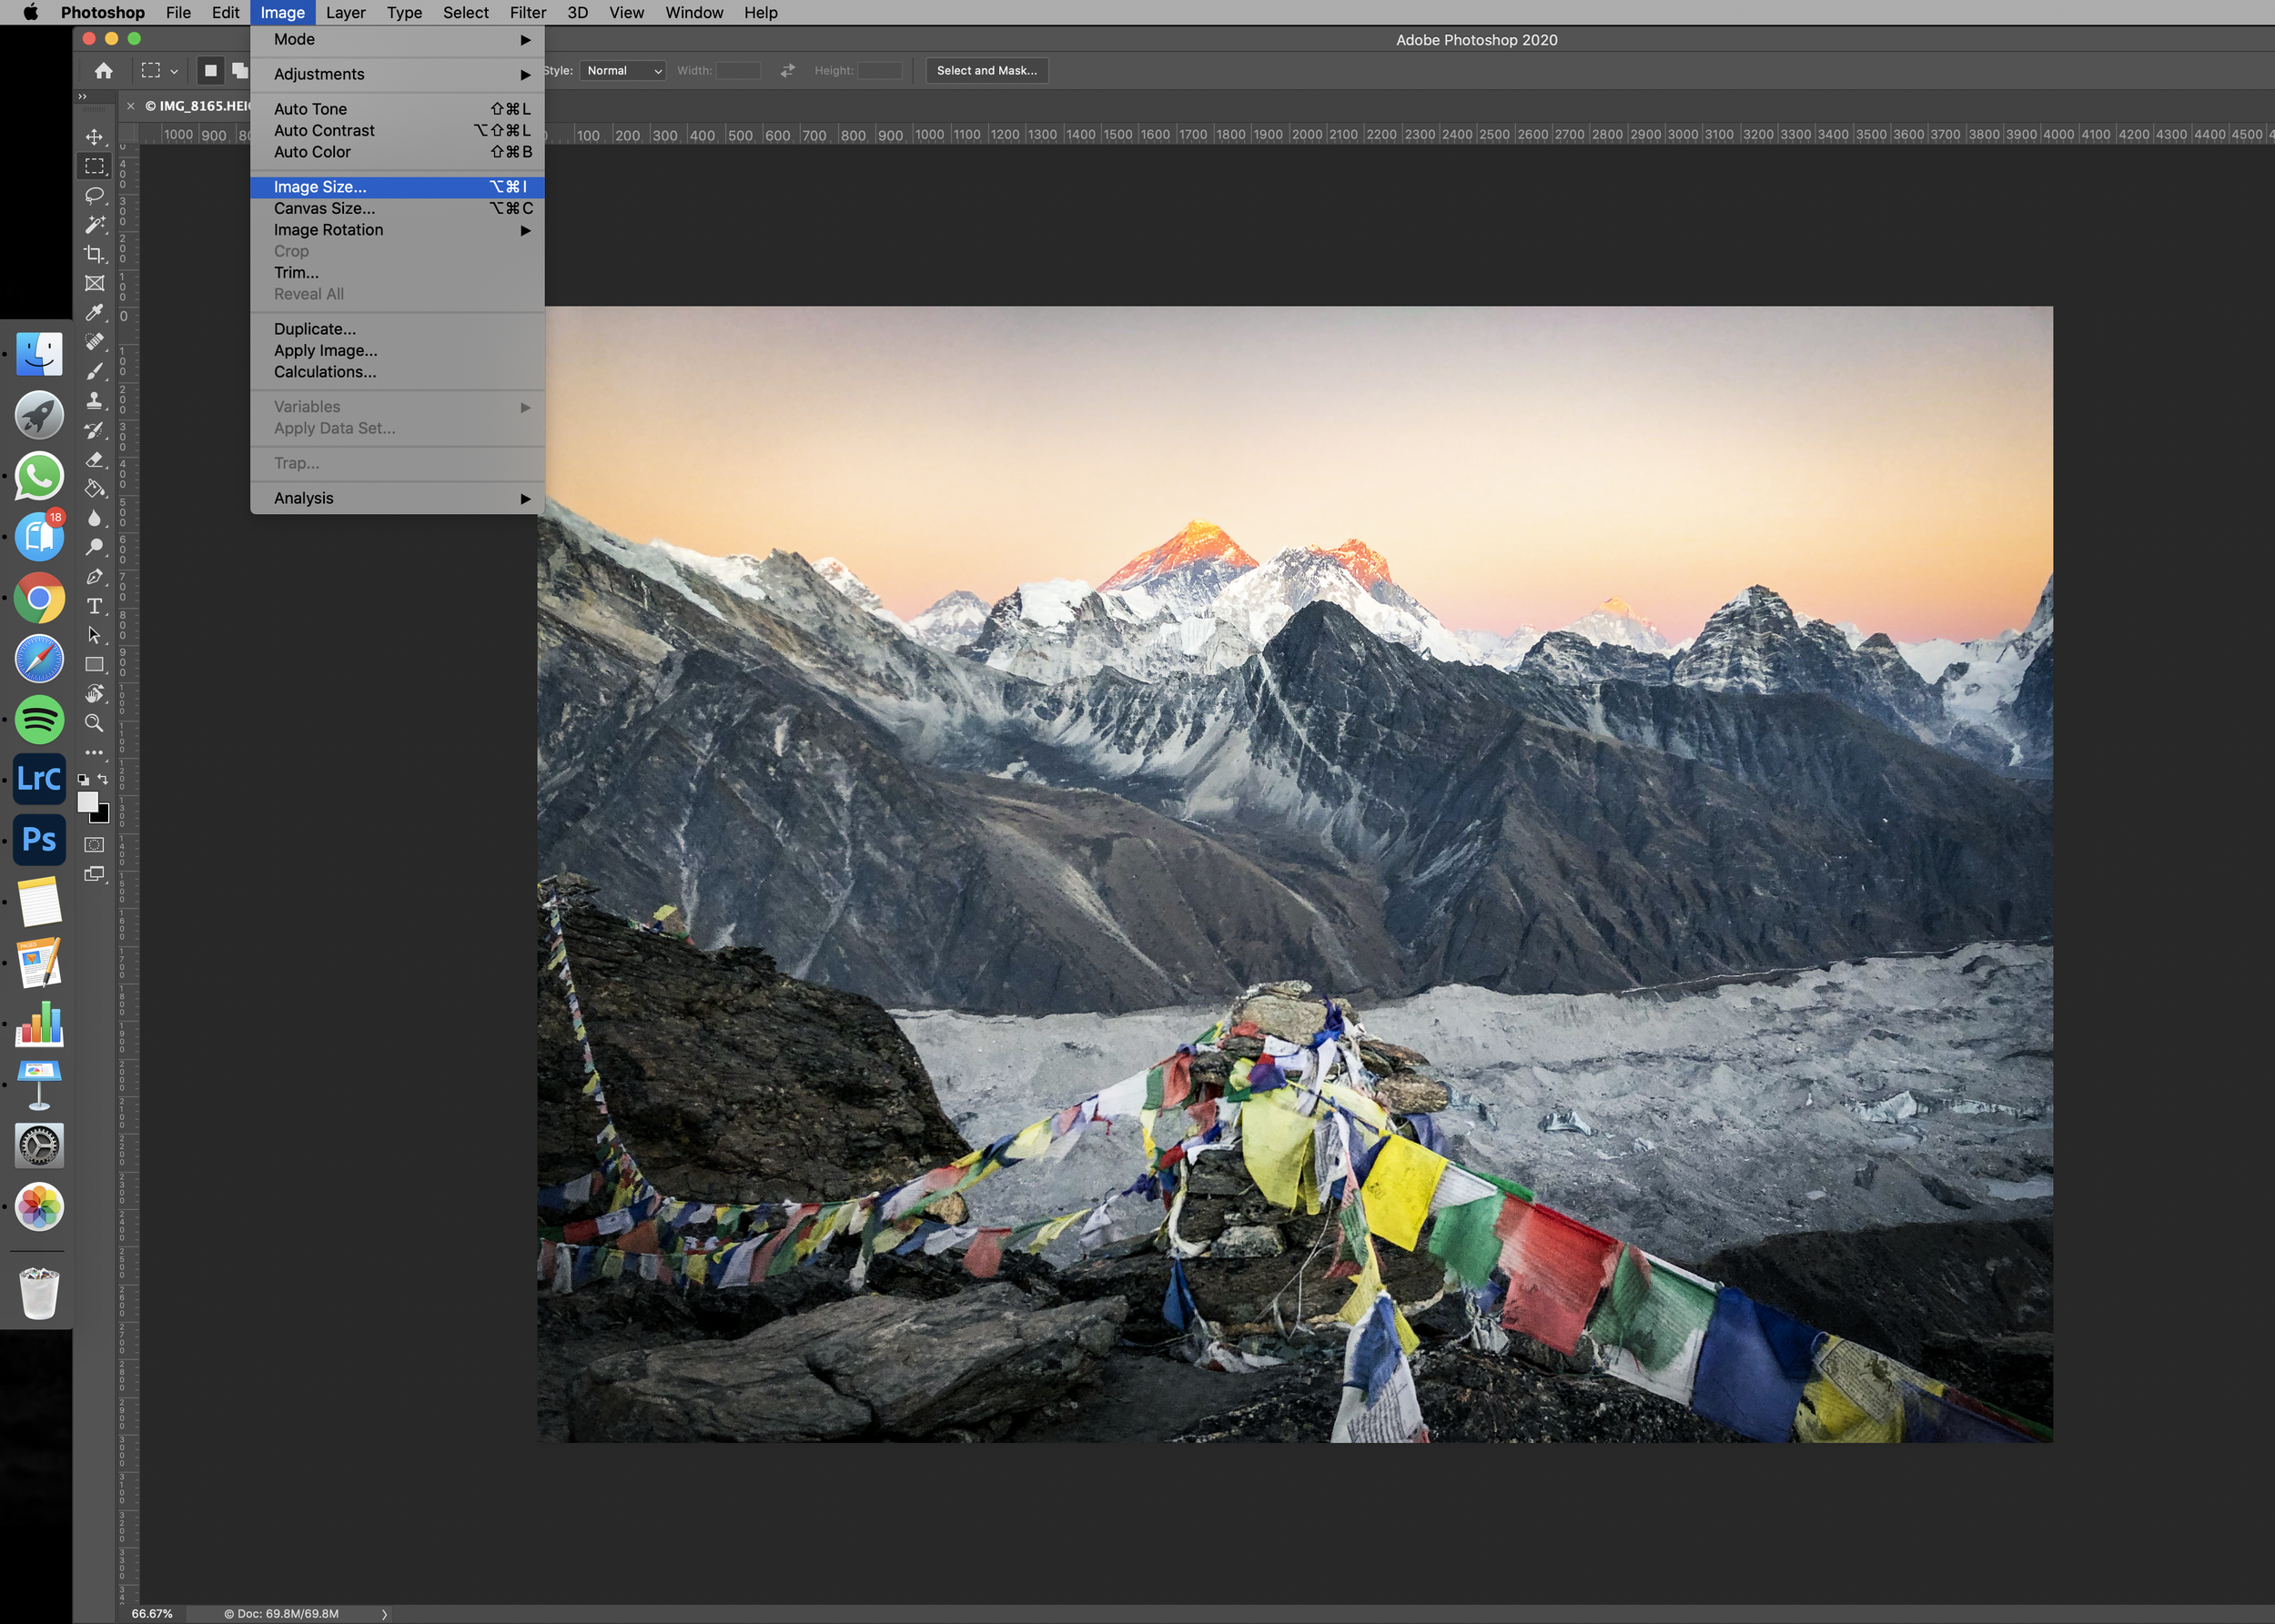The width and height of the screenshot is (2275, 1624).
Task: Choose Trim menu item
Action: [398, 273]
